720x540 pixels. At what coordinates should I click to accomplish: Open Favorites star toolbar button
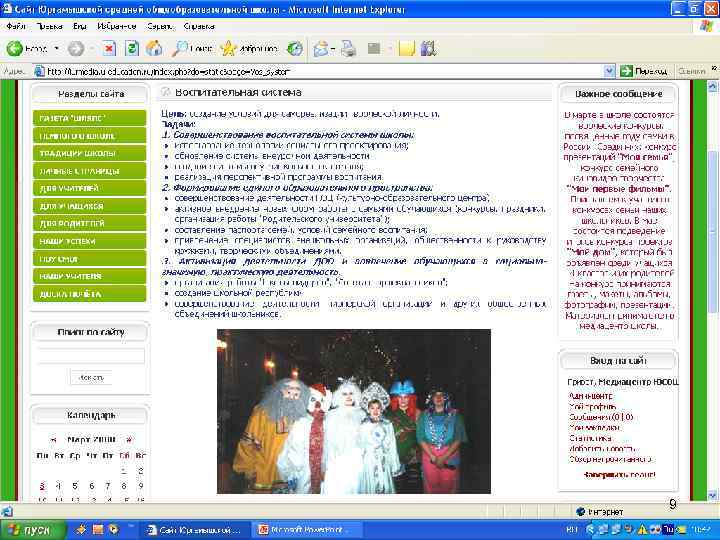[x=249, y=48]
